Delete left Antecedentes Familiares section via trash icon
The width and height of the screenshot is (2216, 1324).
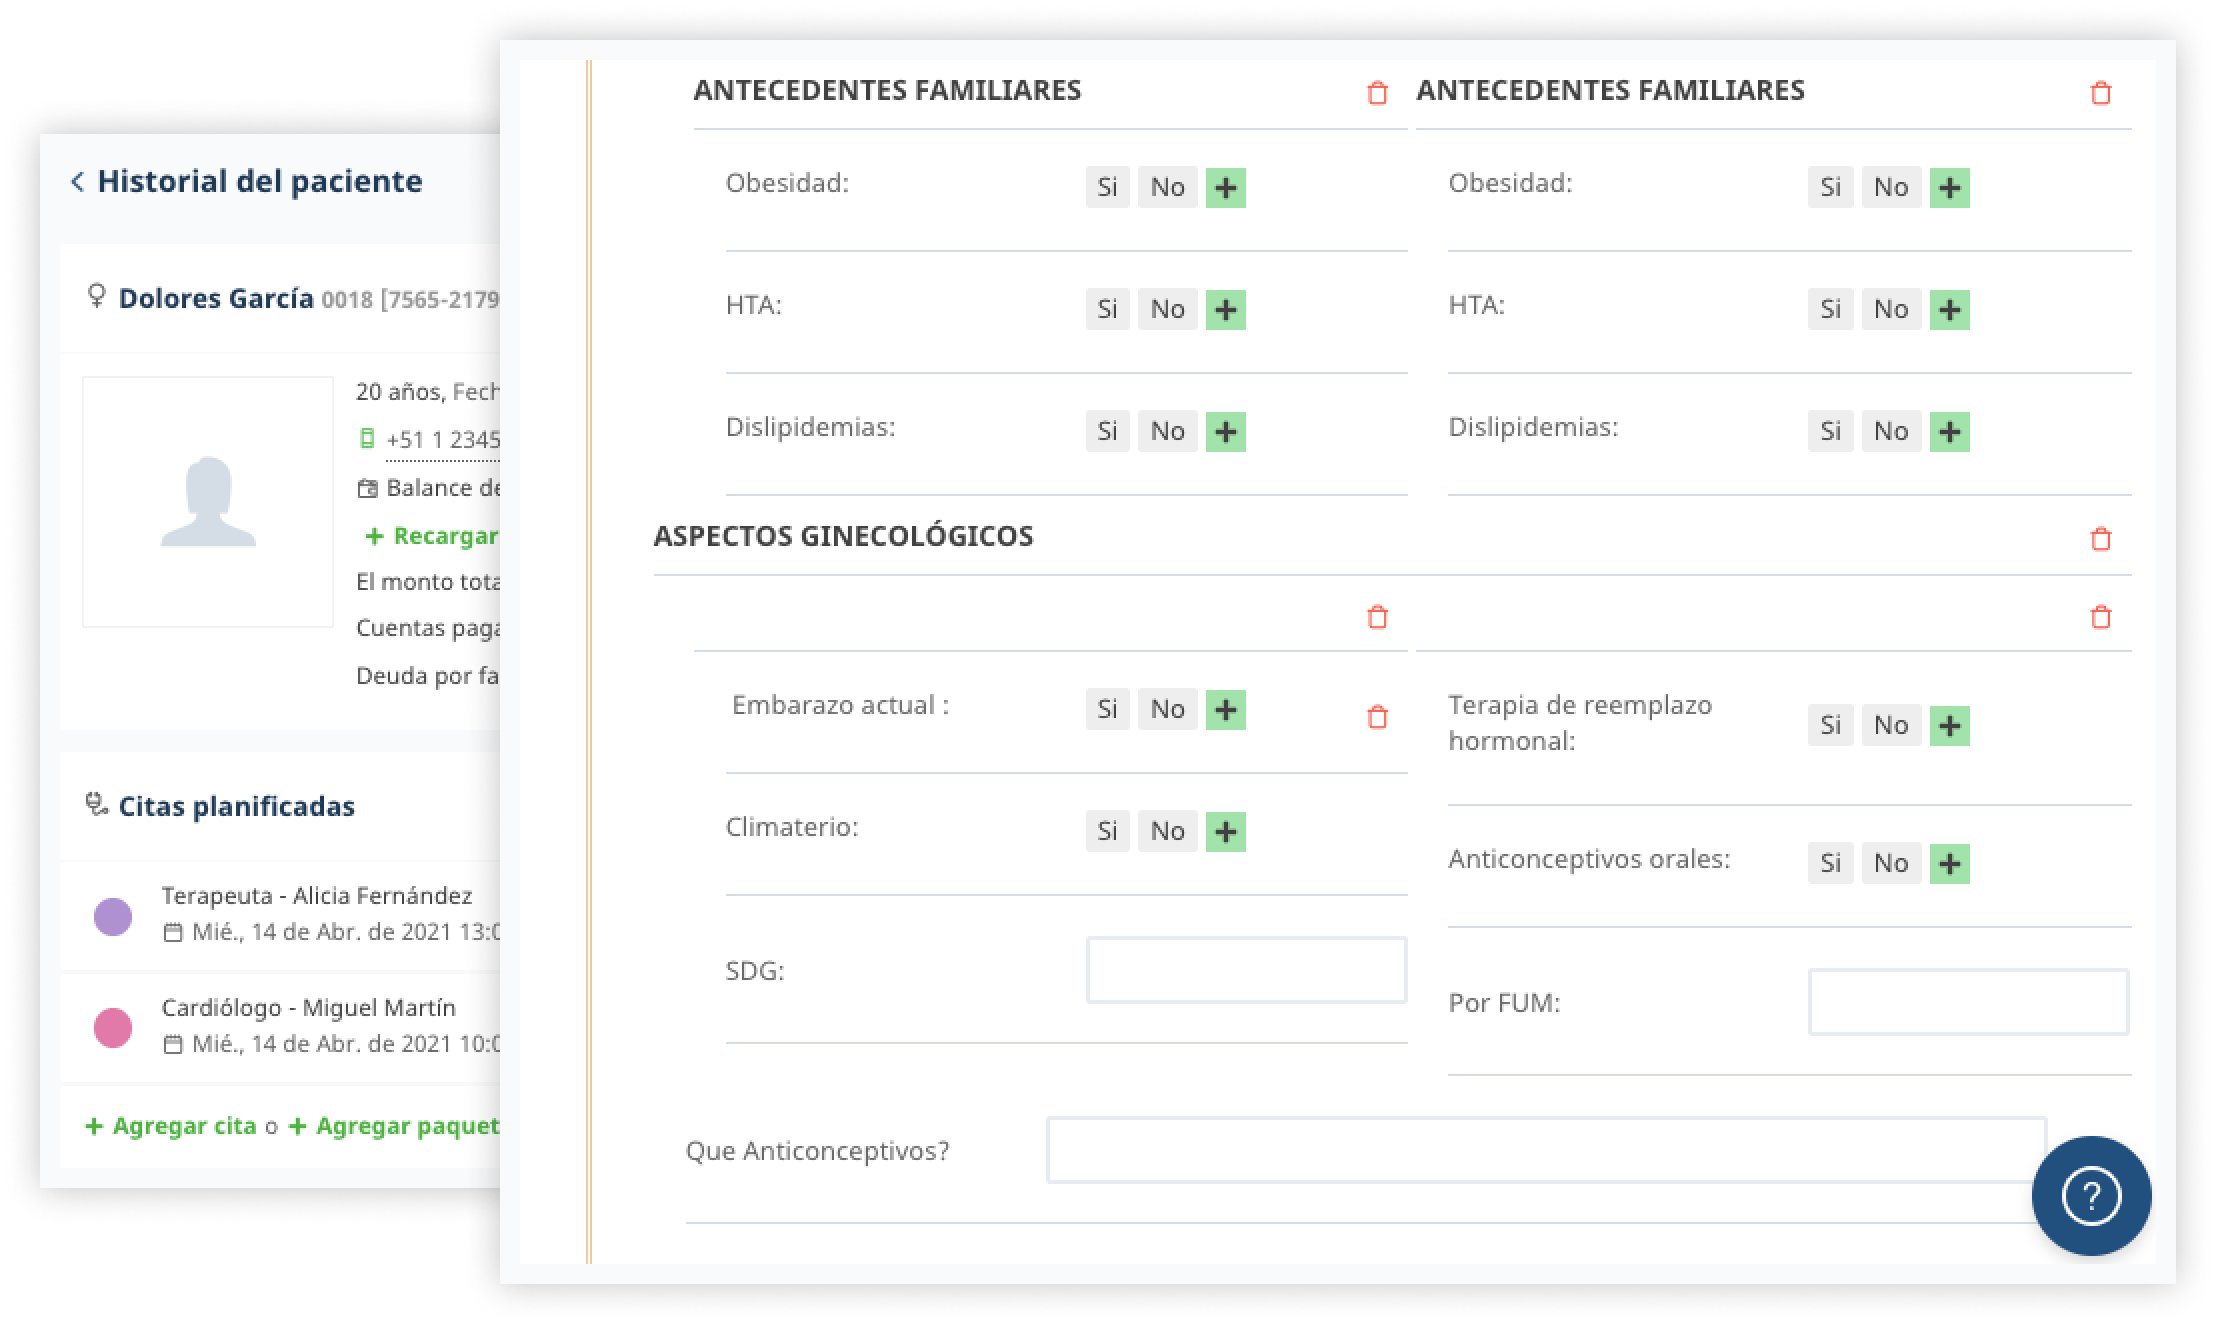[x=1377, y=93]
